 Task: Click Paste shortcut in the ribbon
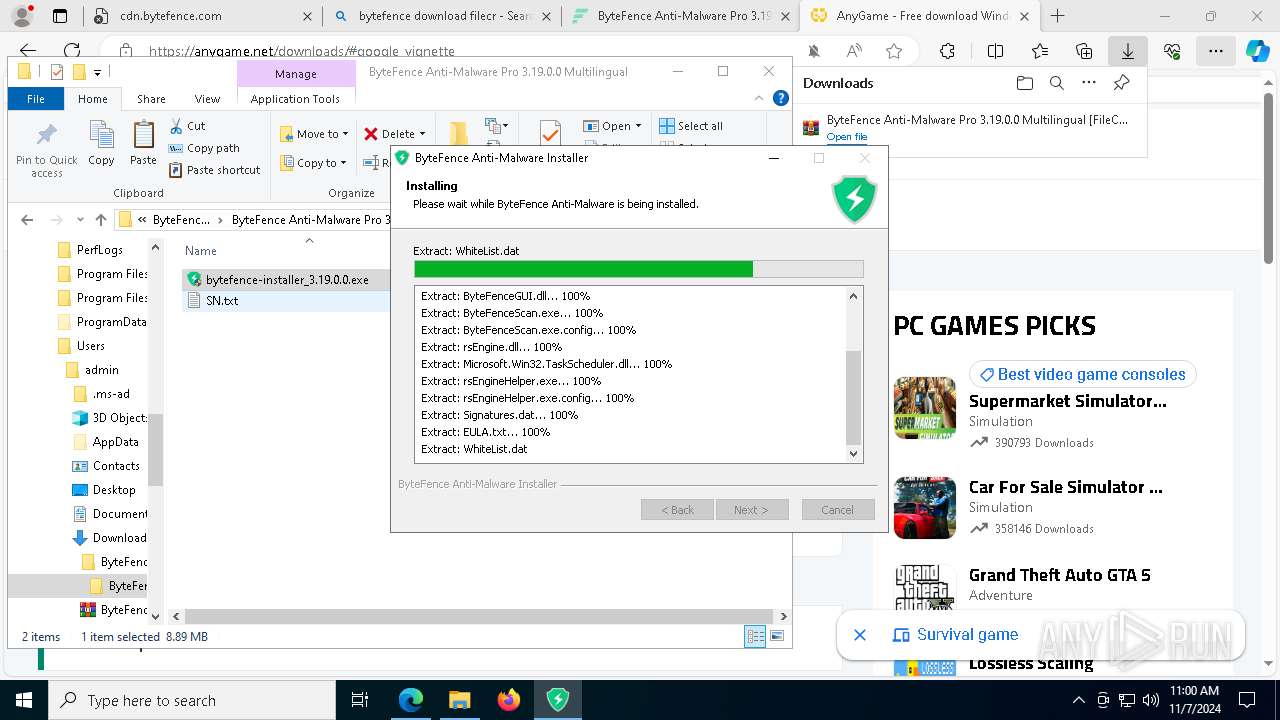point(214,170)
